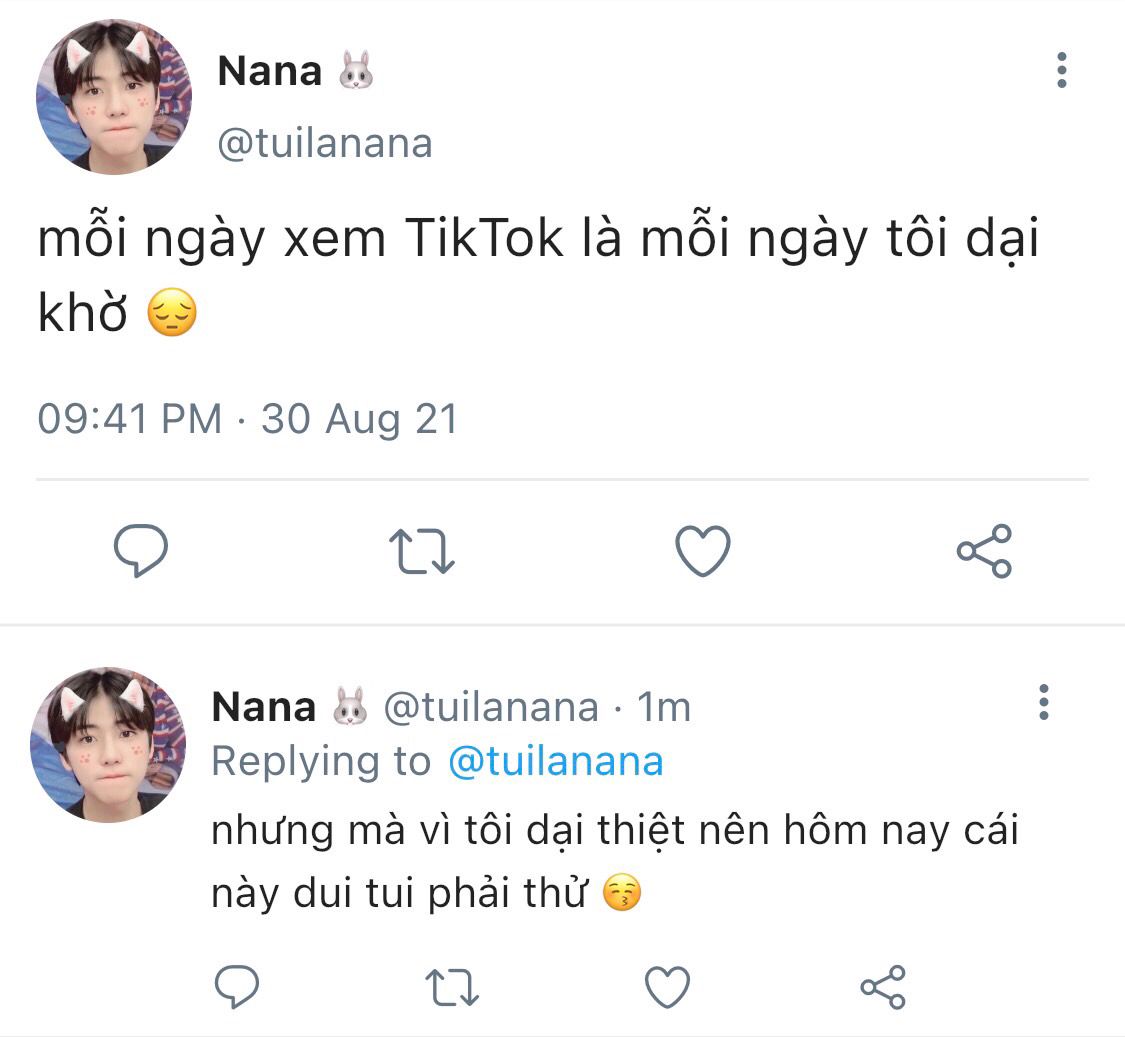Reply to the main TikTok tweet

141,550
